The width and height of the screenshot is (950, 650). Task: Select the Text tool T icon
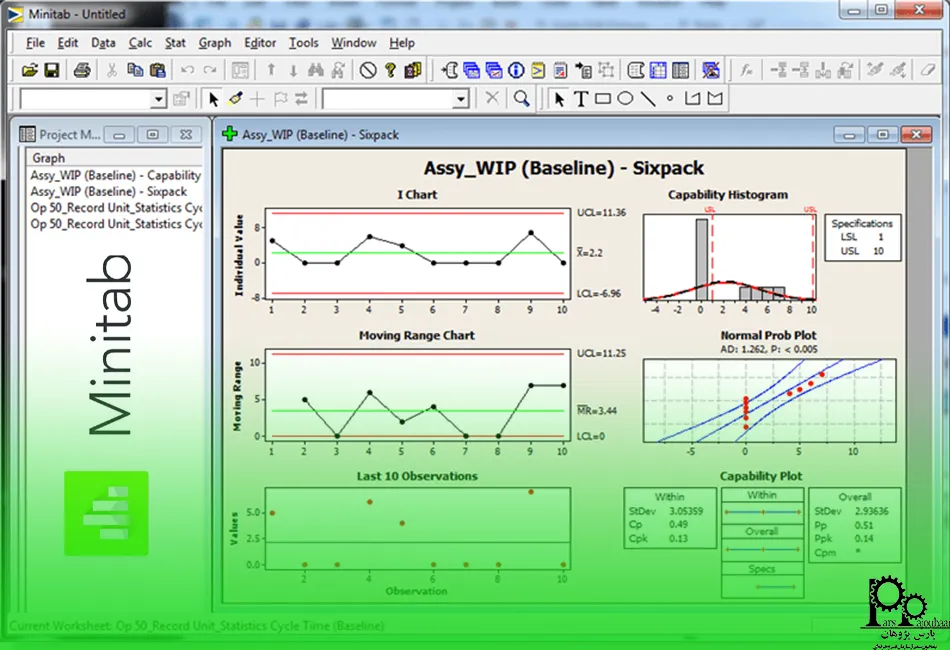[580, 98]
